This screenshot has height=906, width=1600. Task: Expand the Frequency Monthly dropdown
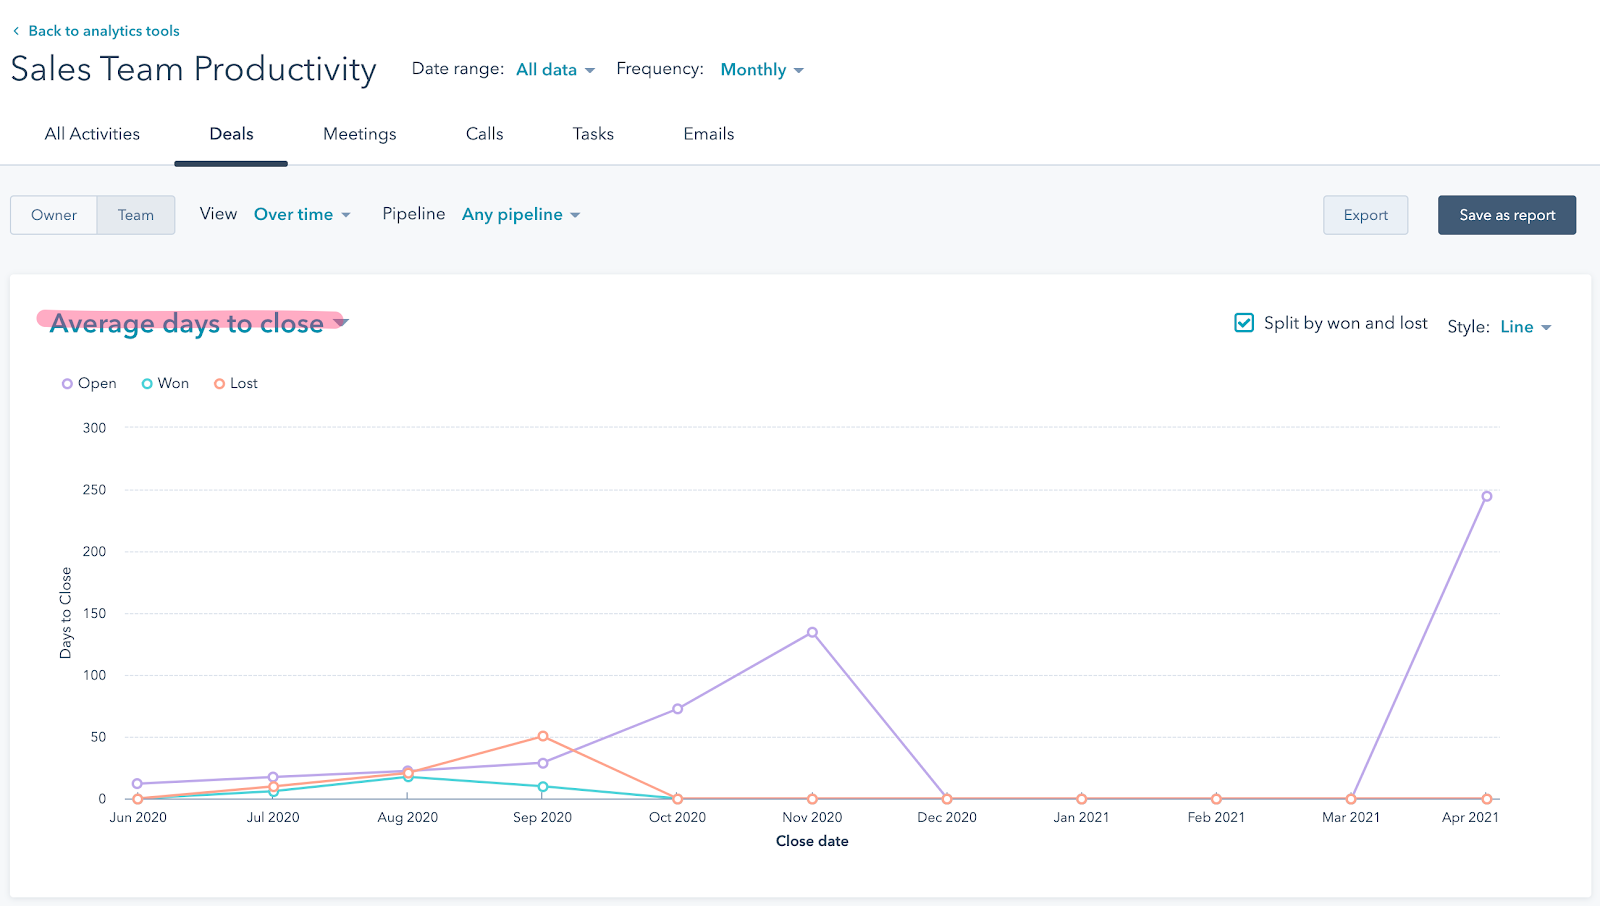tap(761, 70)
